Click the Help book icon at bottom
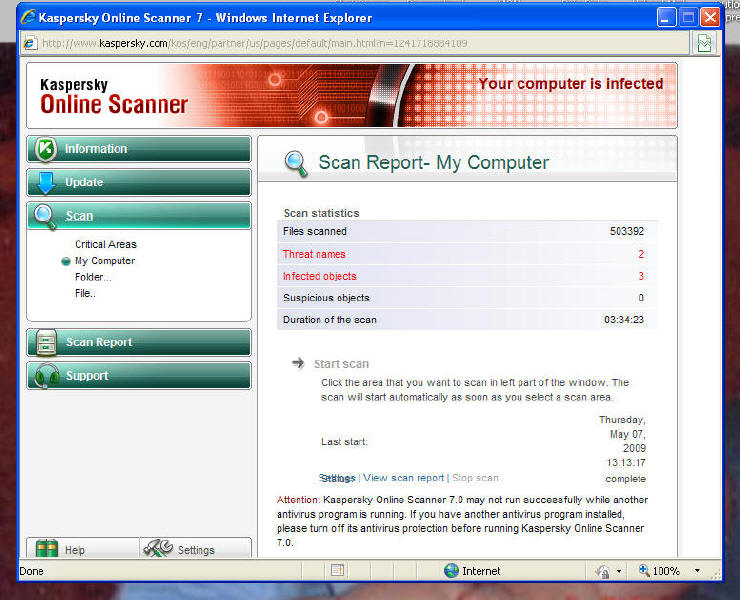740x600 pixels. (x=46, y=549)
